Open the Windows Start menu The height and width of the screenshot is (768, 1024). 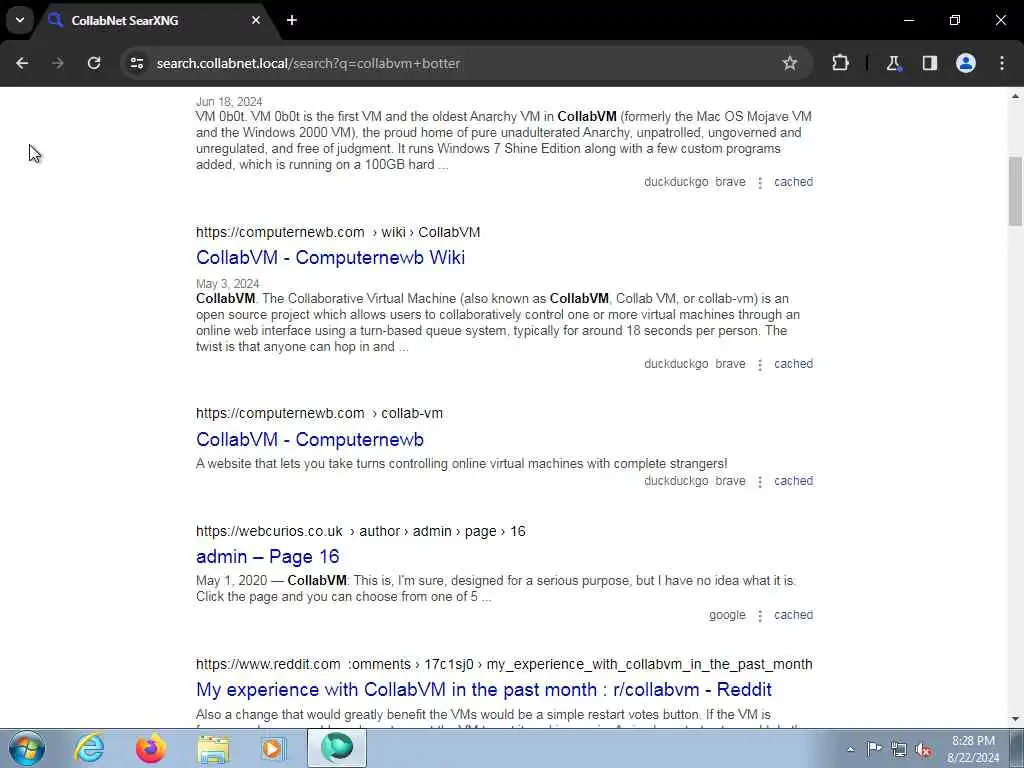tap(26, 748)
